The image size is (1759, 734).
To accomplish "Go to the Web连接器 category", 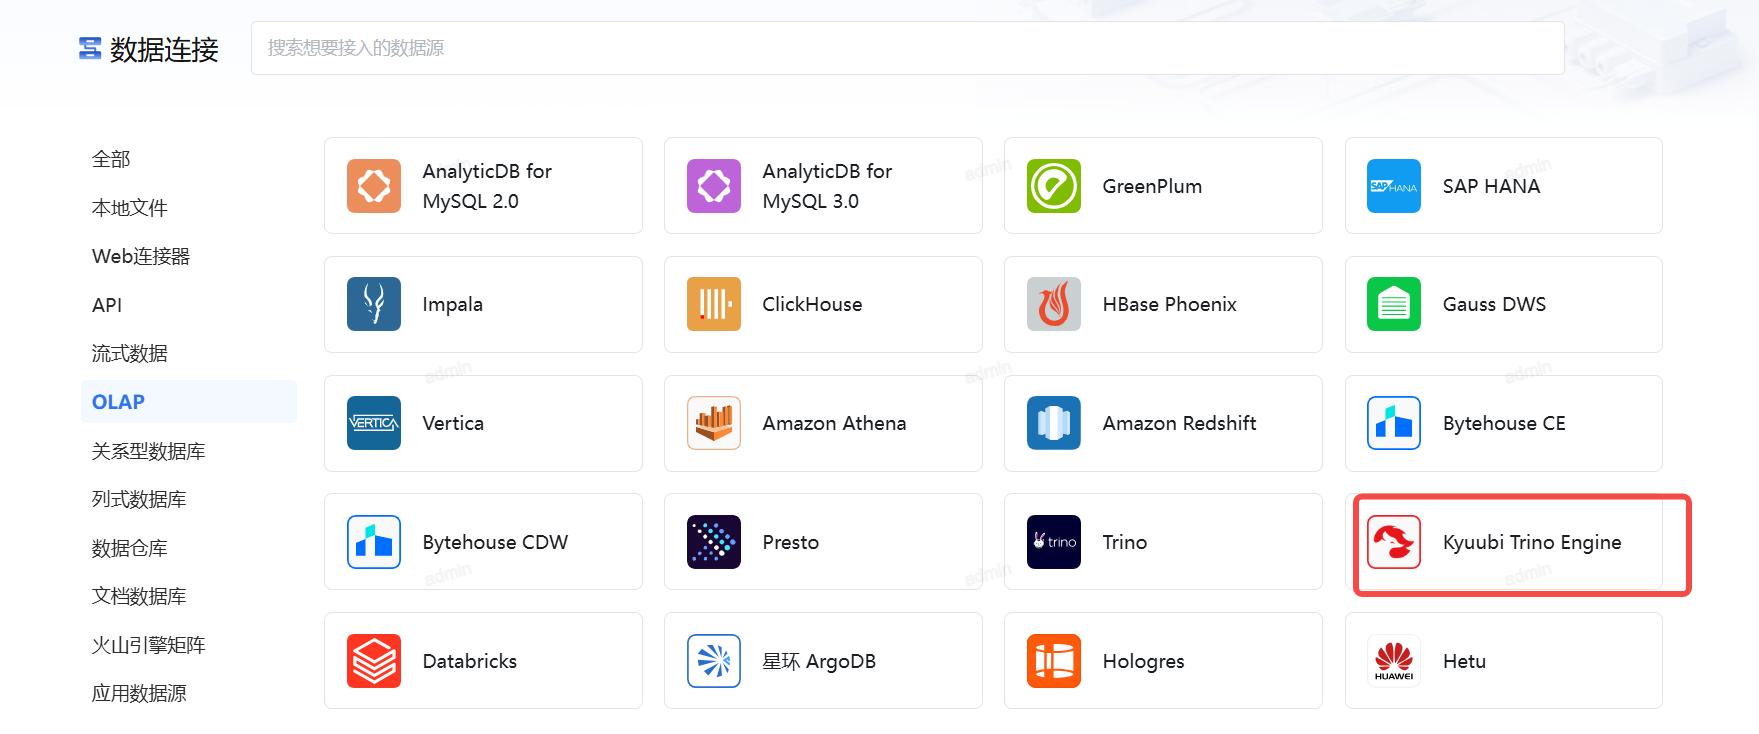I will pyautogui.click(x=140, y=256).
